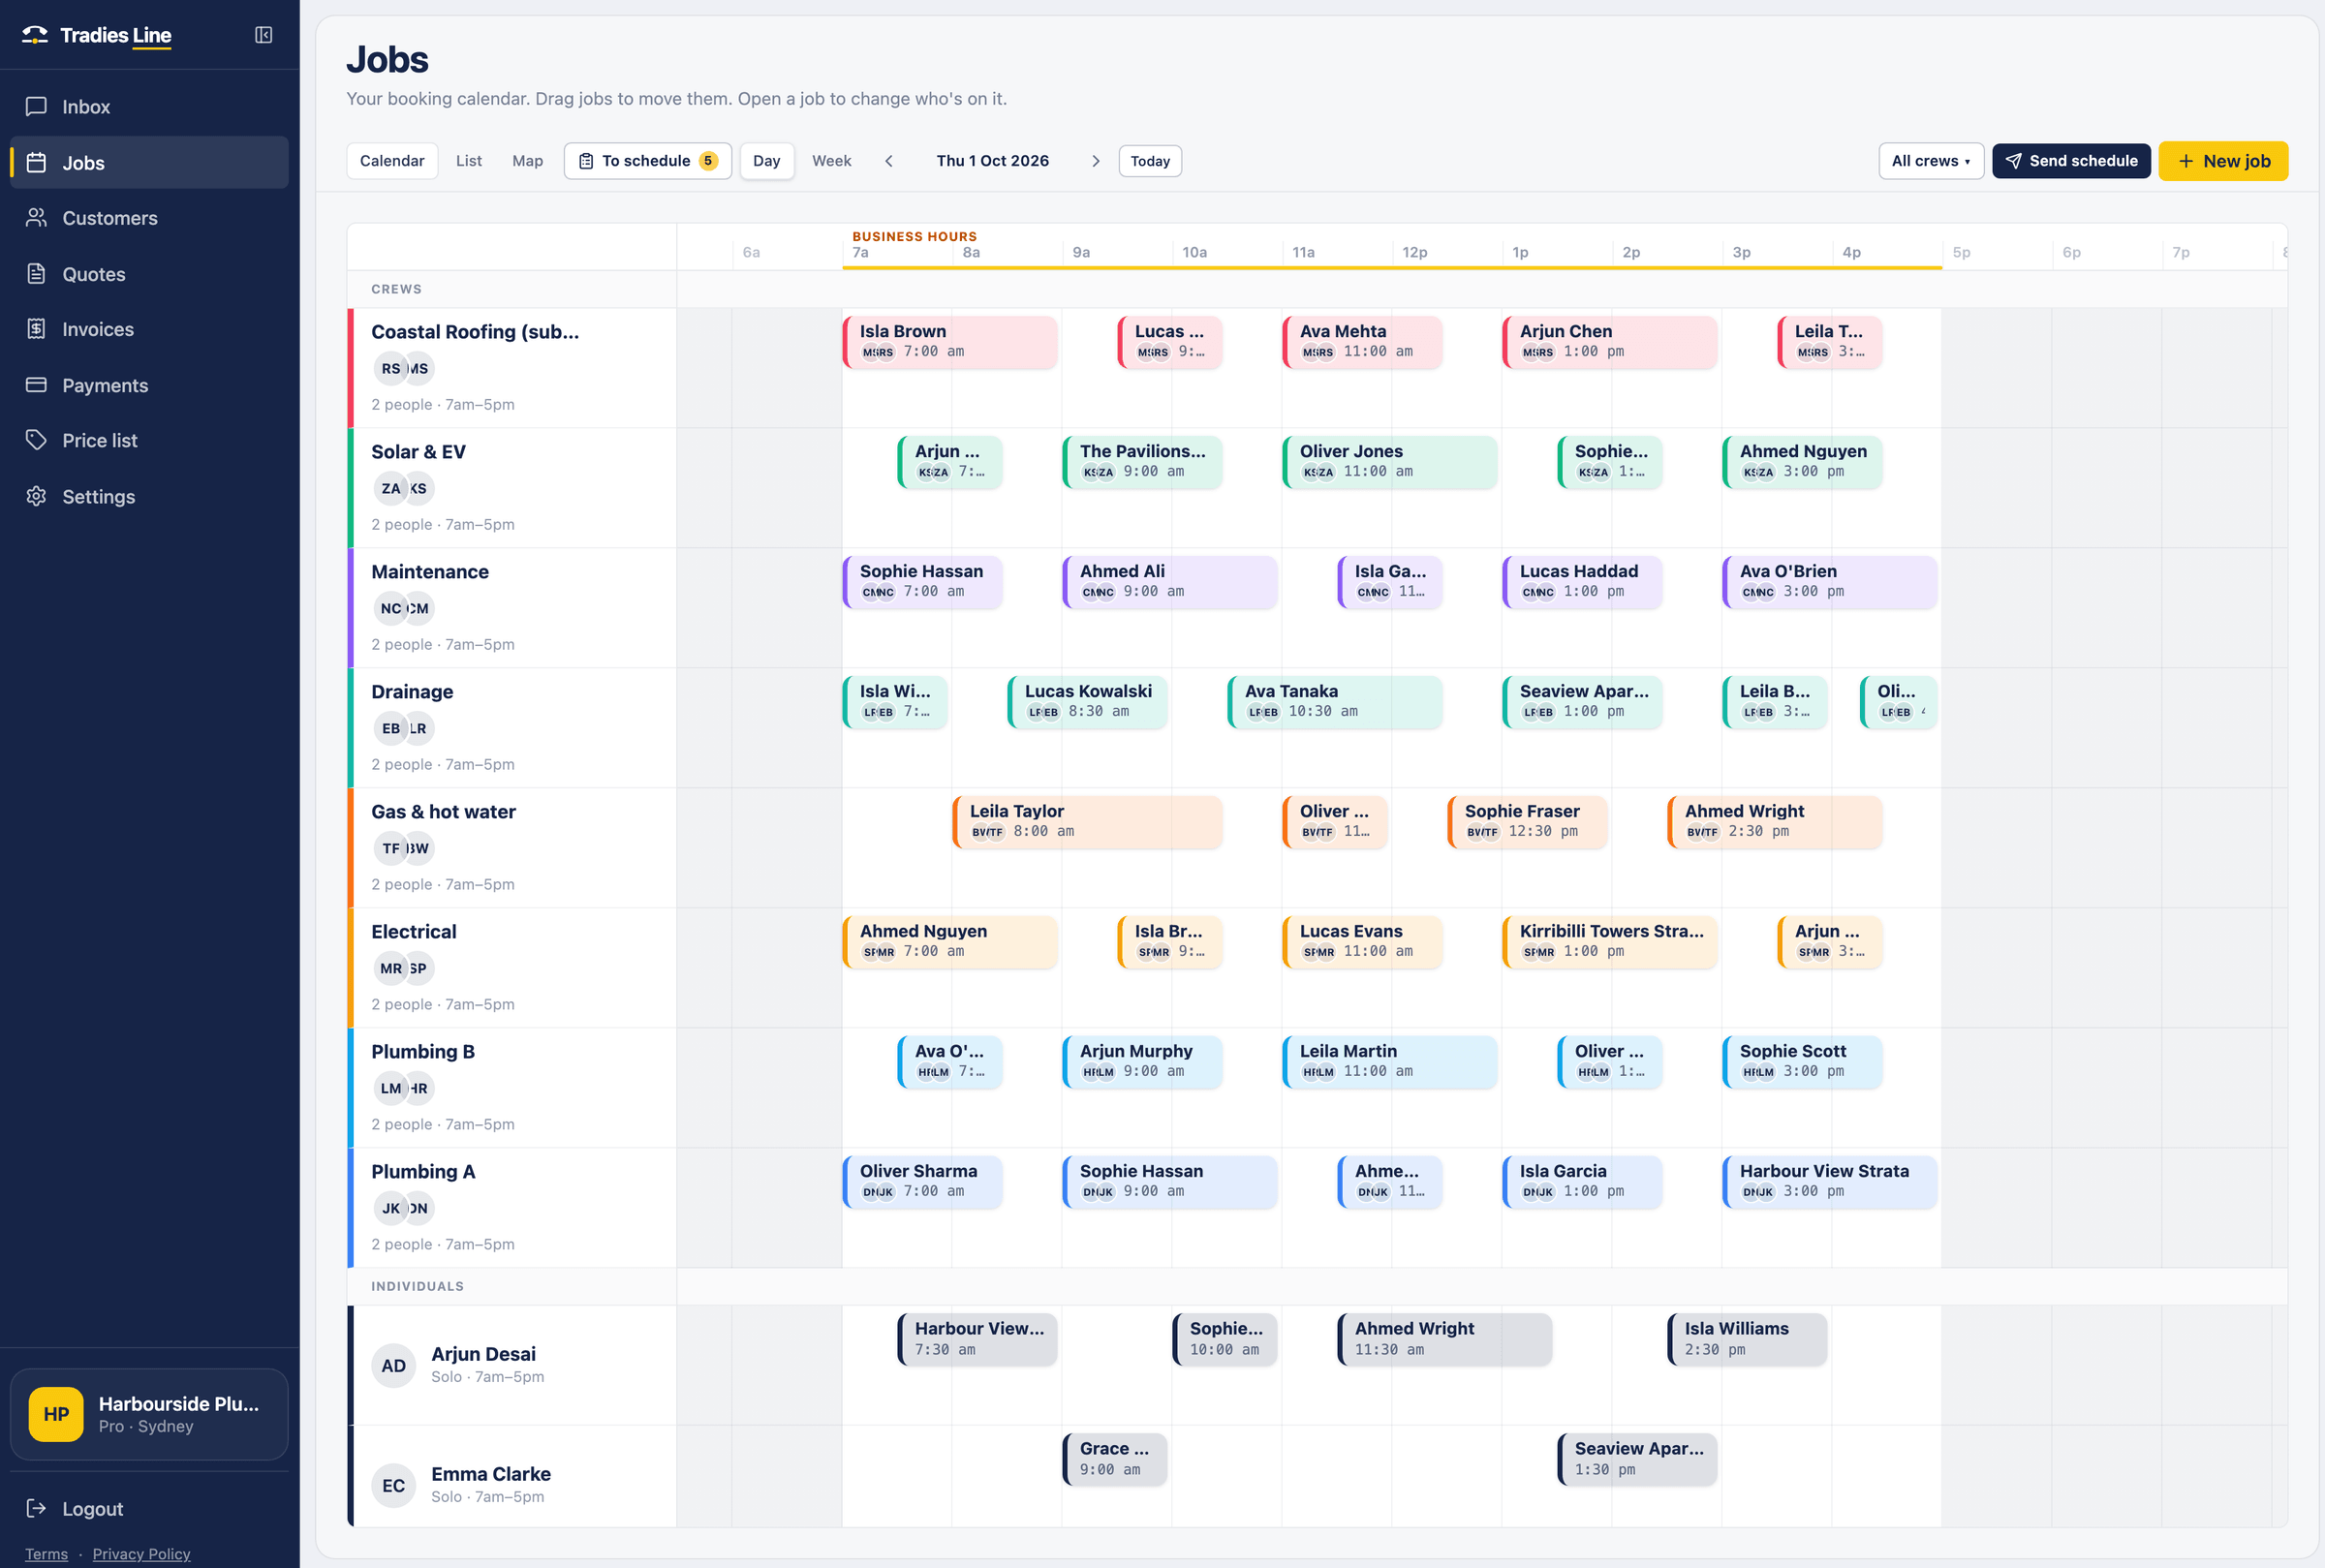Open Leila Martin 11:00 am job
Image resolution: width=2325 pixels, height=1568 pixels.
[1390, 1062]
